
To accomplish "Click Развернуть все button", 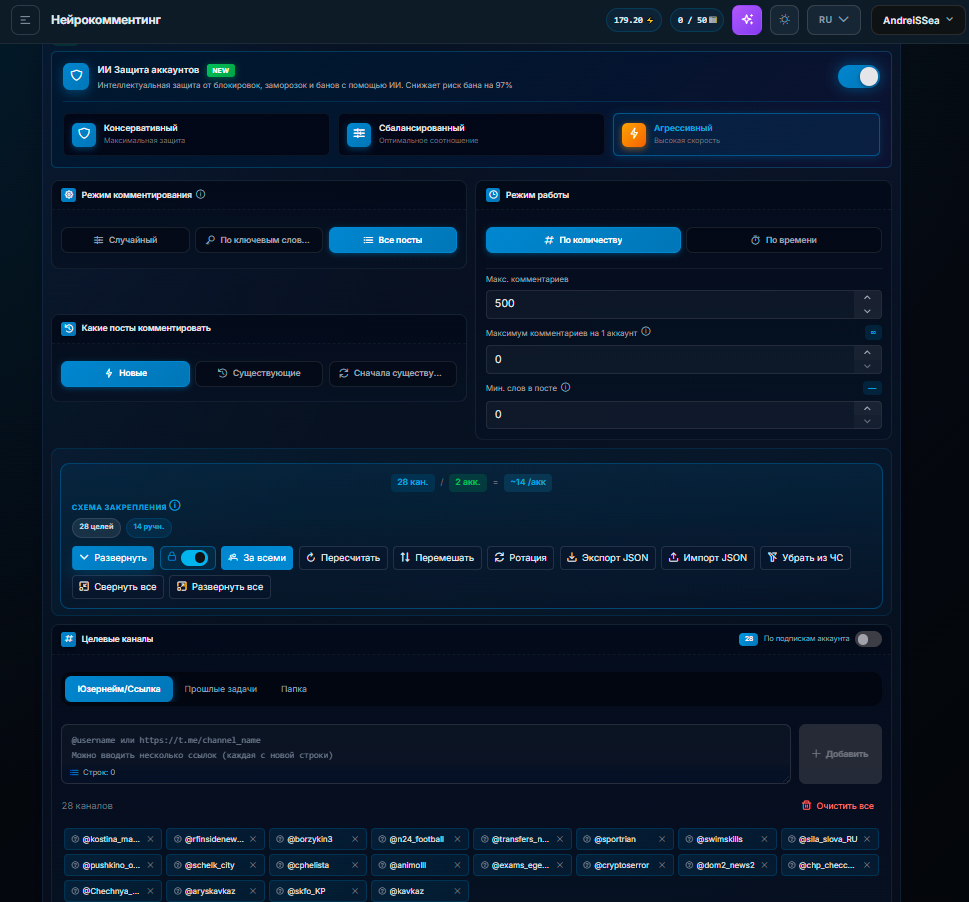I will (220, 587).
